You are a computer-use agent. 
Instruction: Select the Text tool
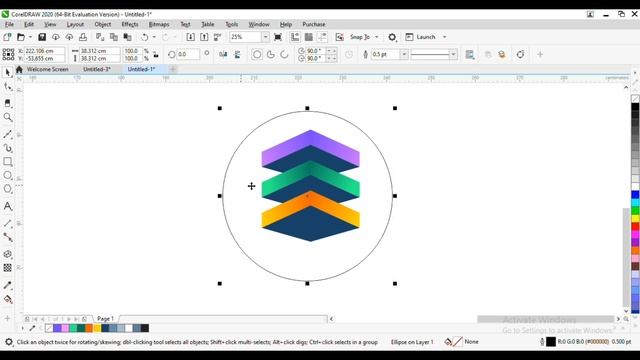7,206
